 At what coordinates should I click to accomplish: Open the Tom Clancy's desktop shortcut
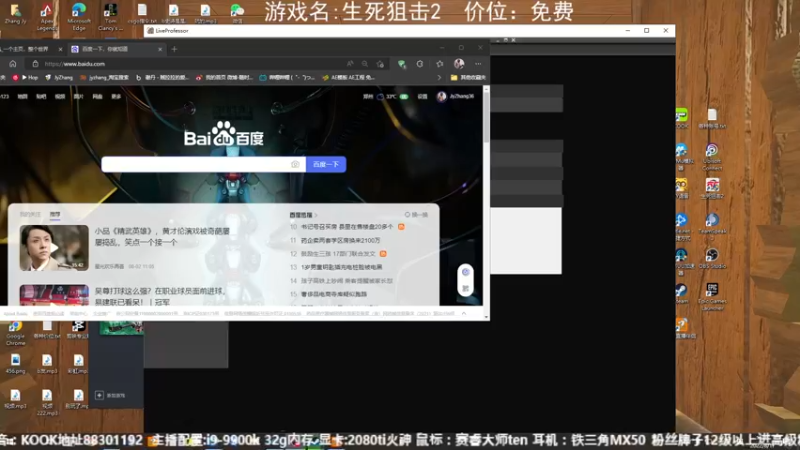(x=110, y=17)
